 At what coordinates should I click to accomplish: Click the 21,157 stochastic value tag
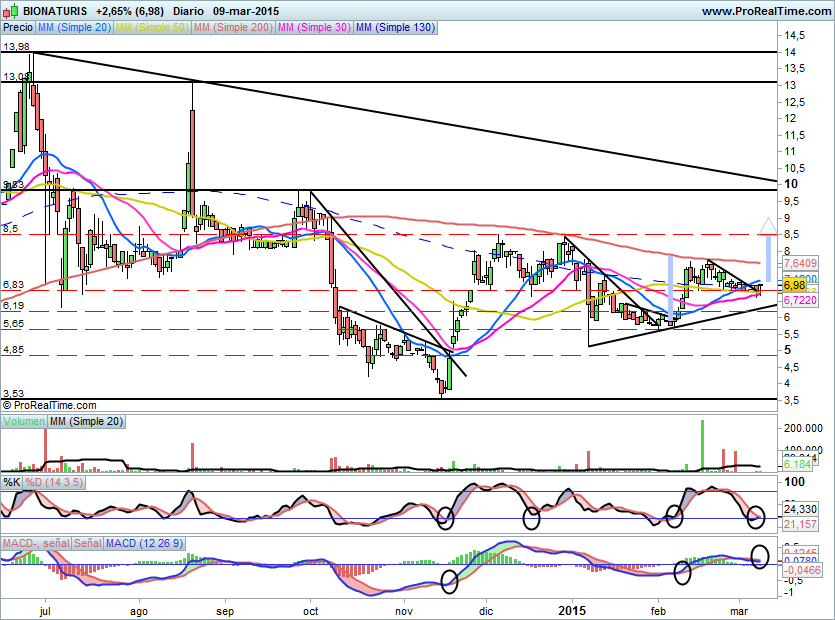[x=800, y=524]
